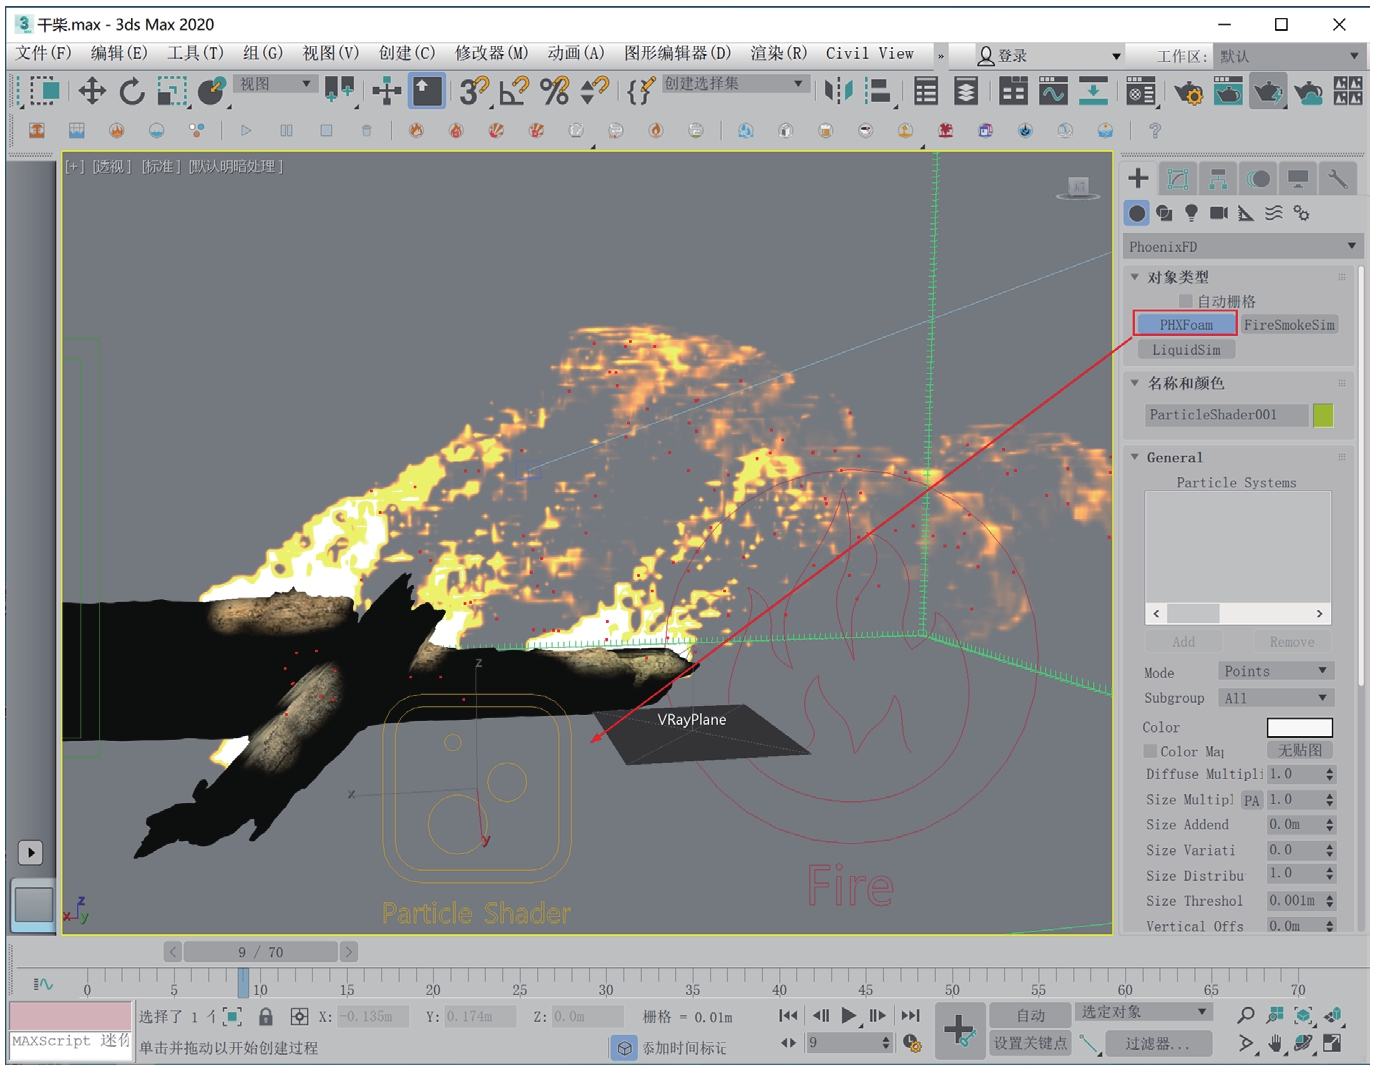
Task: Toggle the selection lock icon
Action: tap(265, 1017)
